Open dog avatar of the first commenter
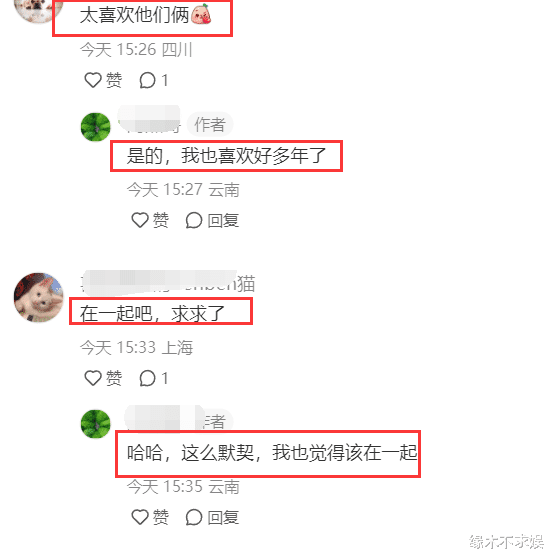The image size is (551, 559). 38,11
